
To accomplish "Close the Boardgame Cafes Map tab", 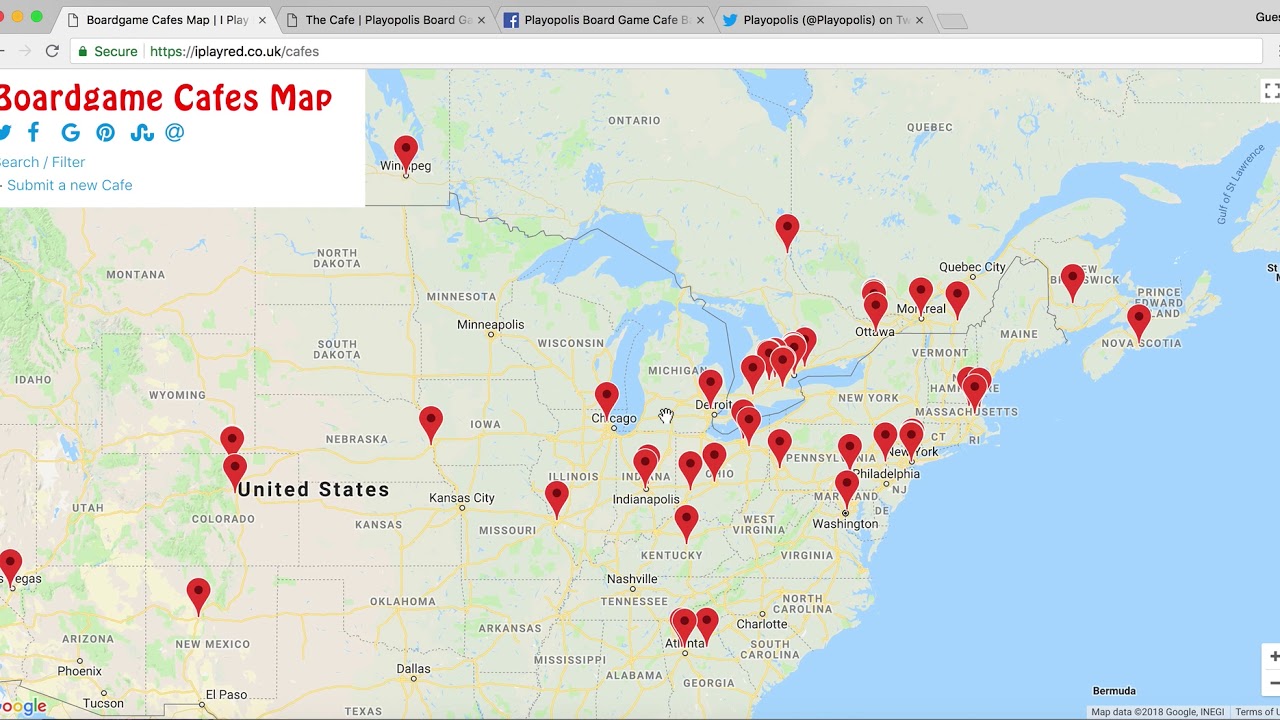I will click(263, 20).
